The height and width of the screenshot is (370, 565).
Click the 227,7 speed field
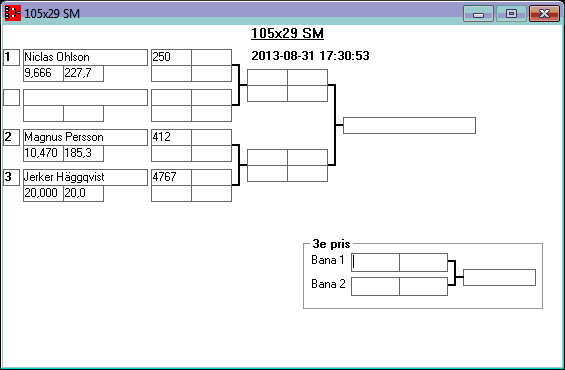(x=84, y=73)
